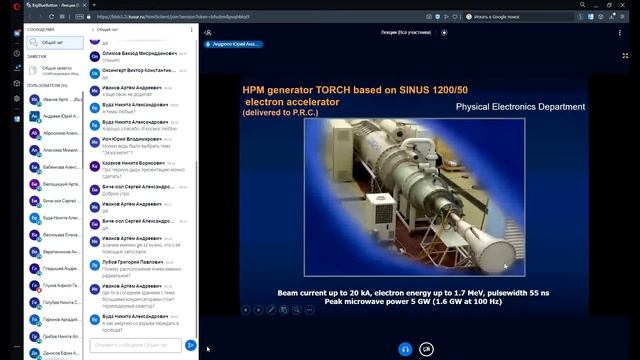Open the public chat in the messages list

click(55, 42)
